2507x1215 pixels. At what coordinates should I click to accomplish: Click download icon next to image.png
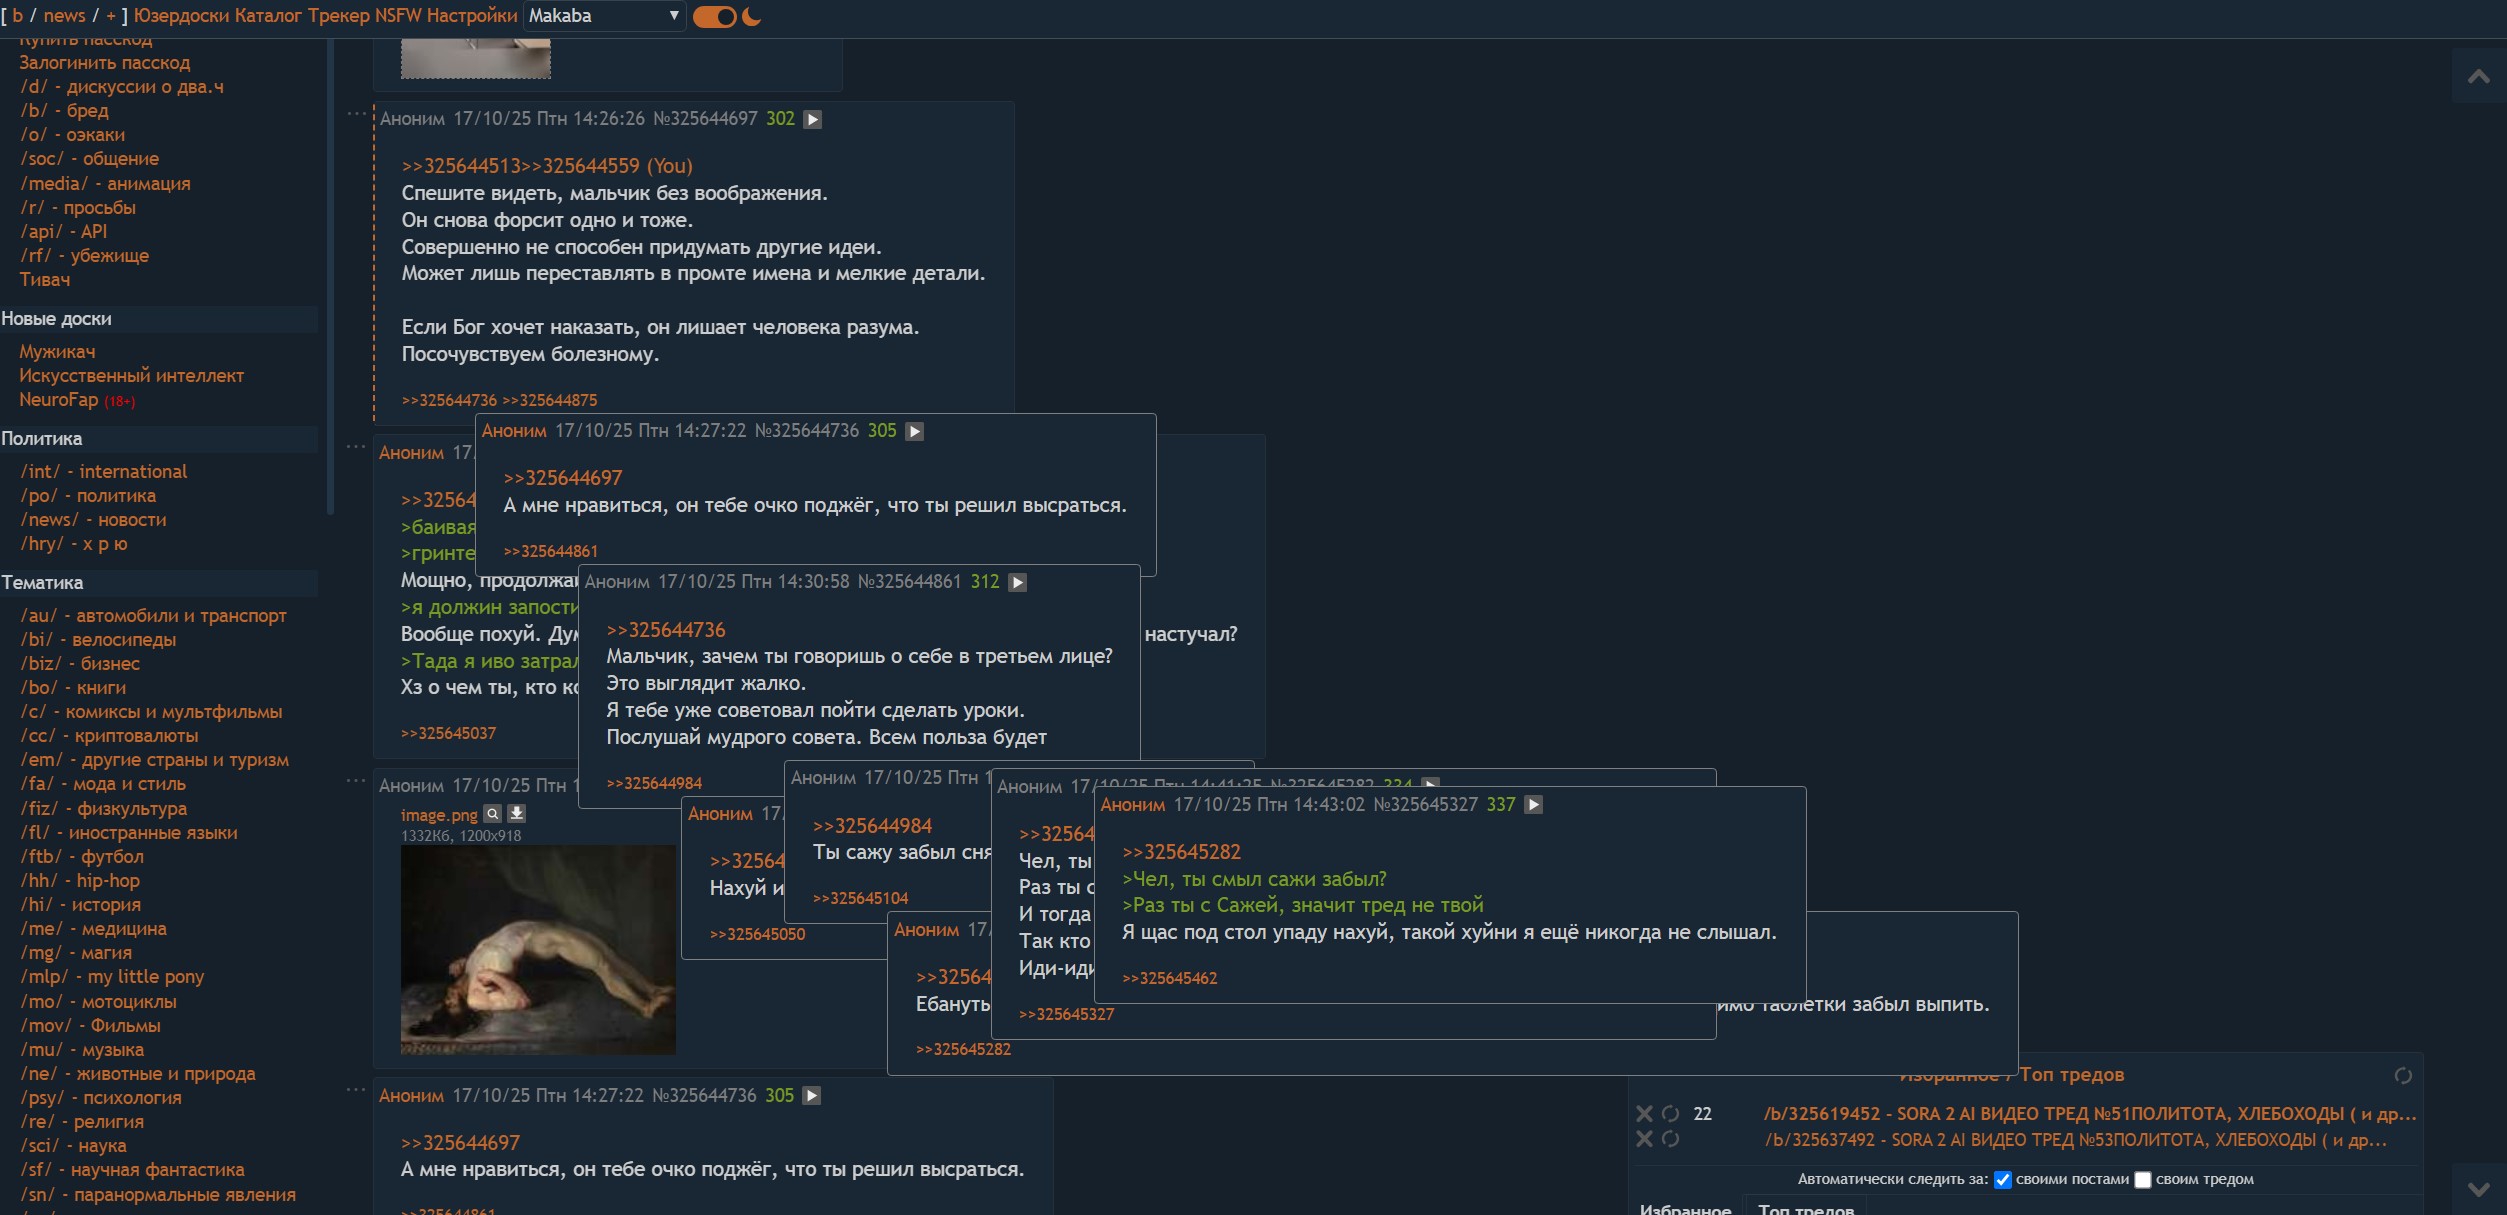pyautogui.click(x=516, y=814)
